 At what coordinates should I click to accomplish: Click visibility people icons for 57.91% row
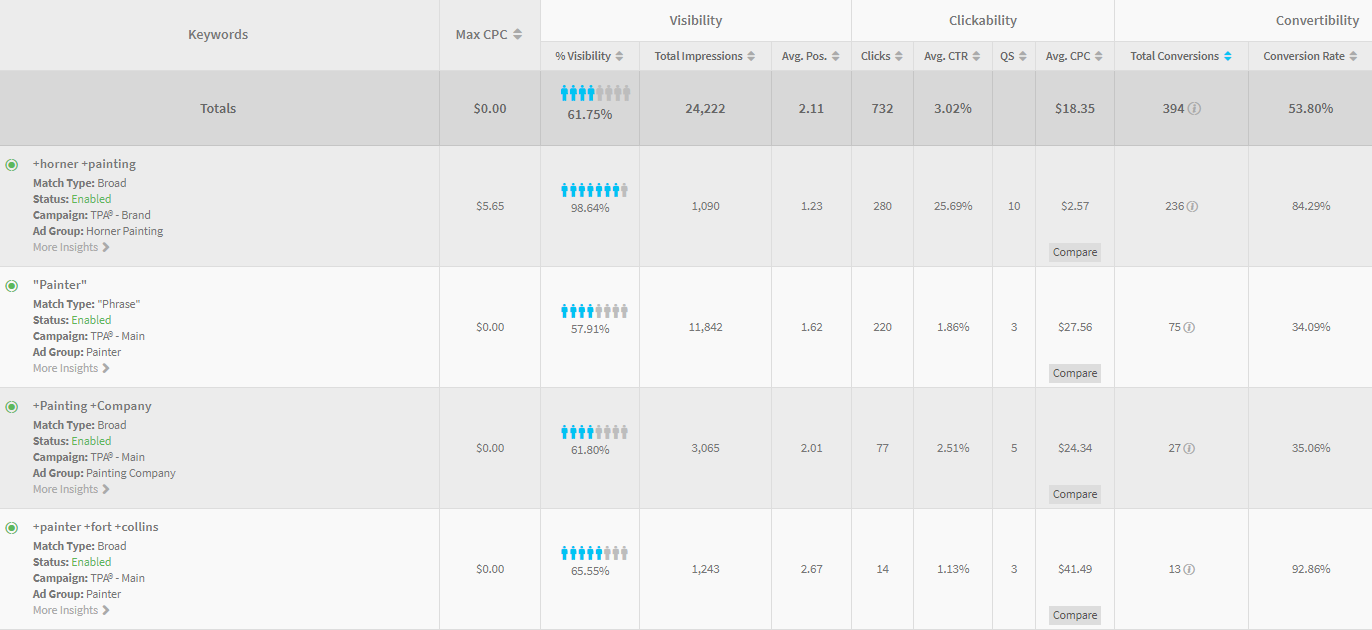(x=594, y=311)
